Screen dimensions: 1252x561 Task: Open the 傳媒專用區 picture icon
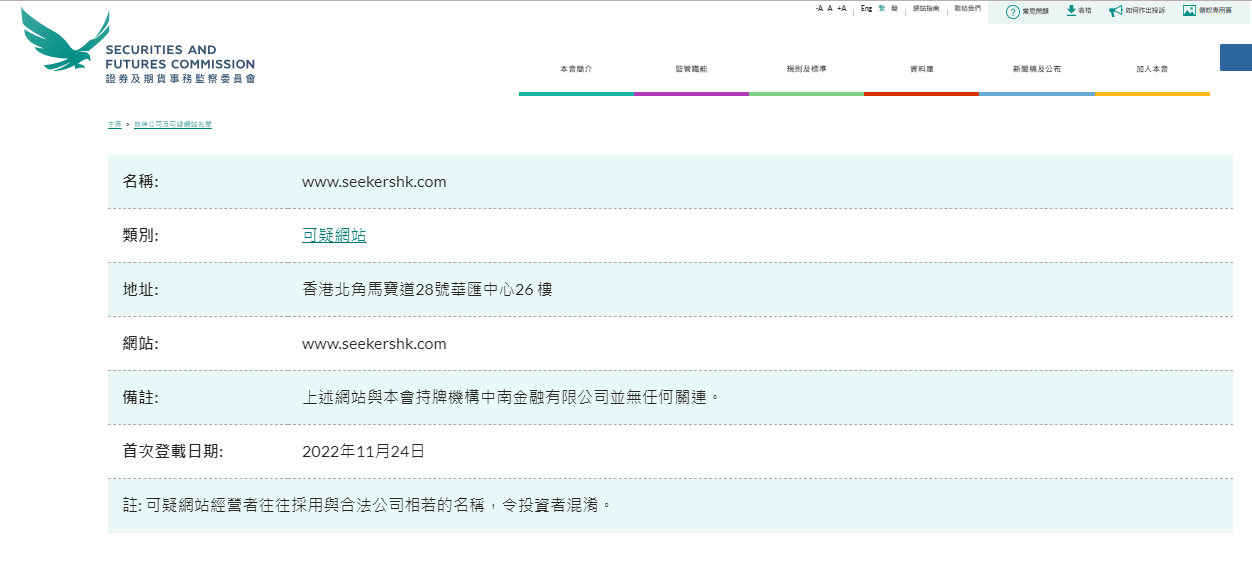click(1189, 10)
